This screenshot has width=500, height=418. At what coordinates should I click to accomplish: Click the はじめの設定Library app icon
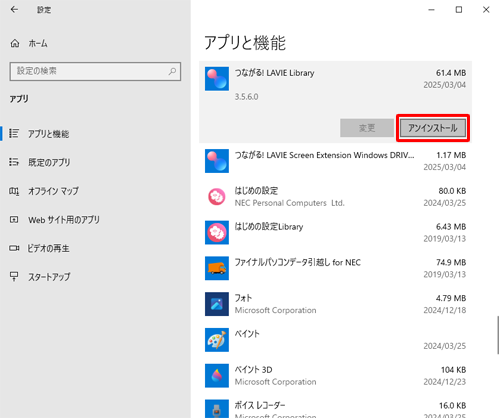(217, 232)
